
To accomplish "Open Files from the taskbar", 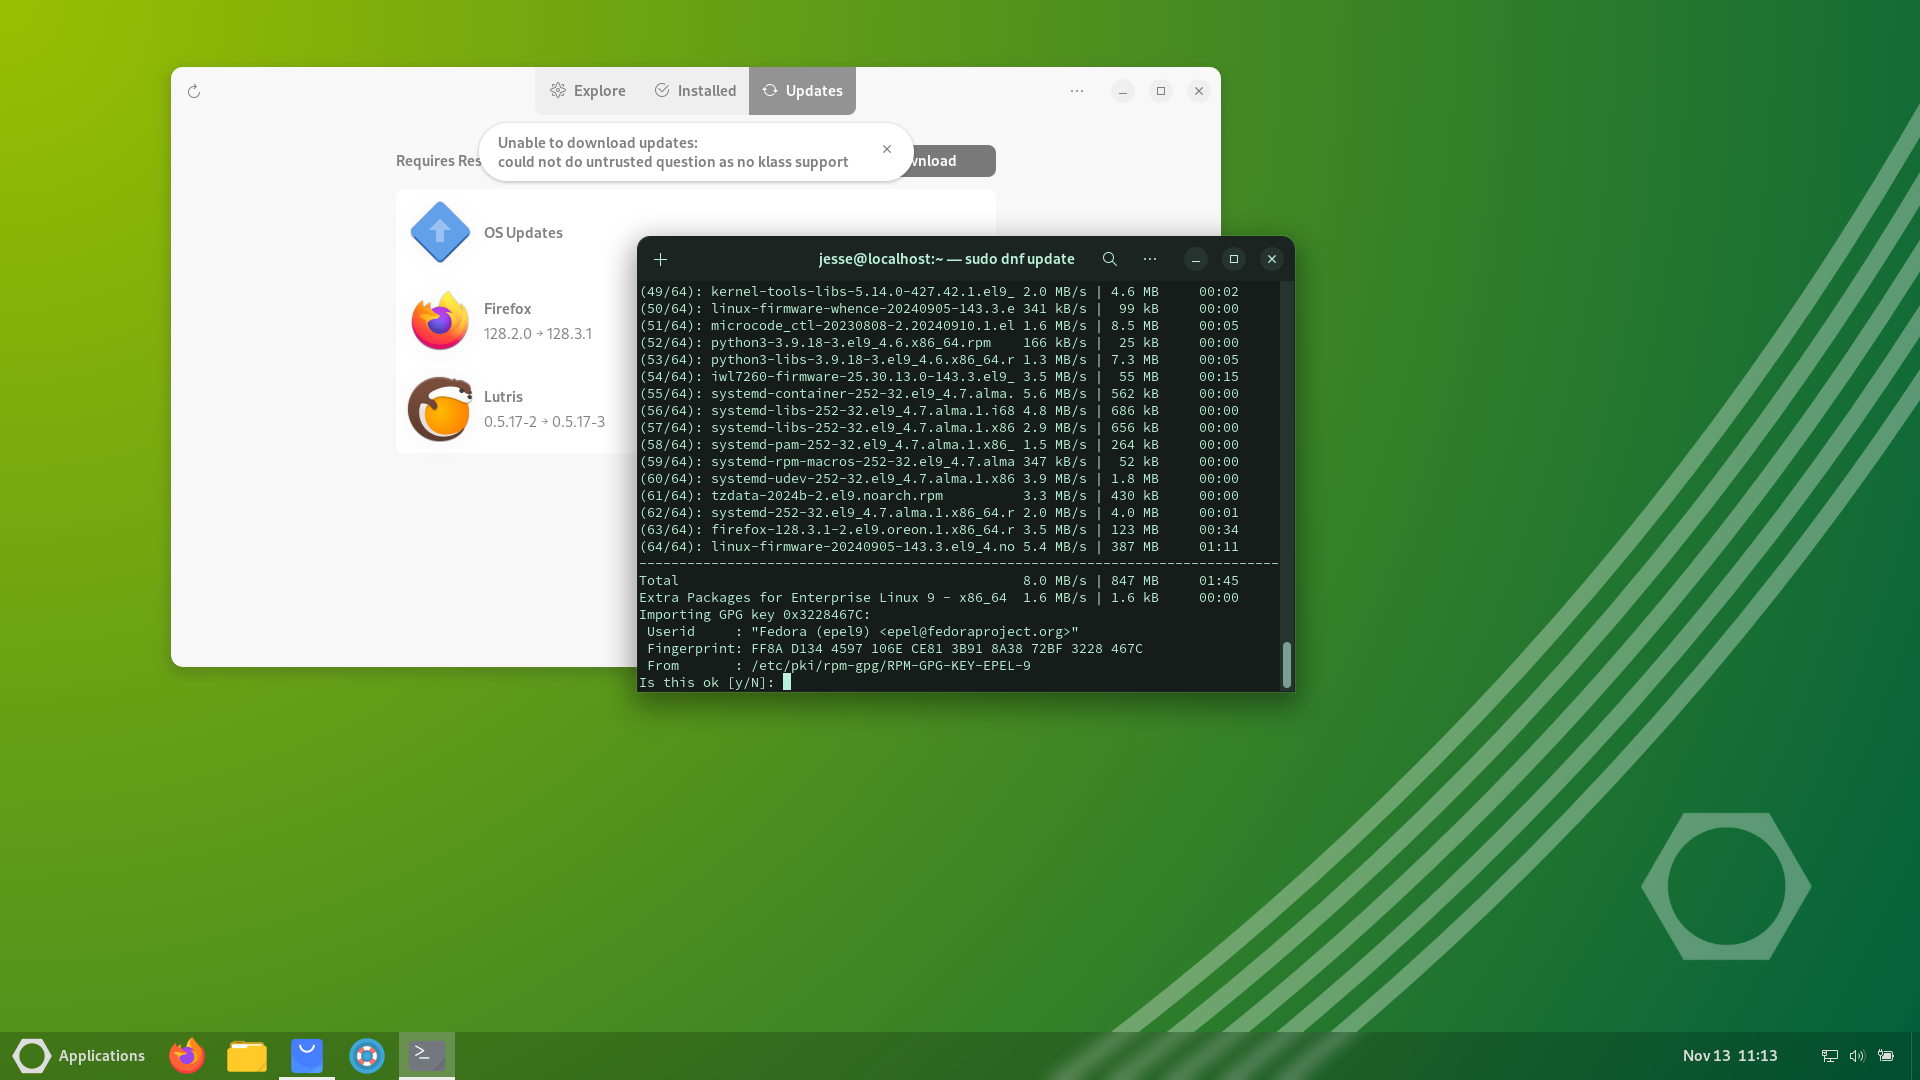I will (247, 1056).
